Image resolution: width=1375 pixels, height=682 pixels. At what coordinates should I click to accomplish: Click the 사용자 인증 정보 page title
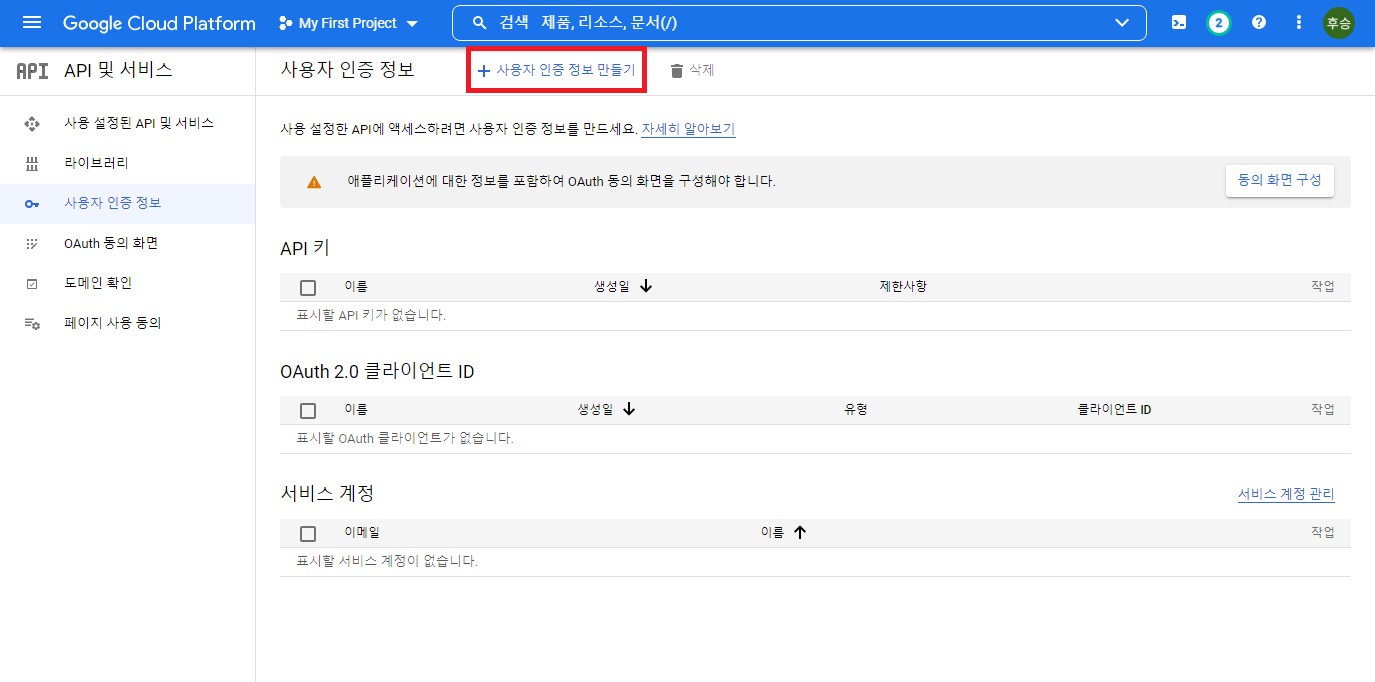click(347, 70)
